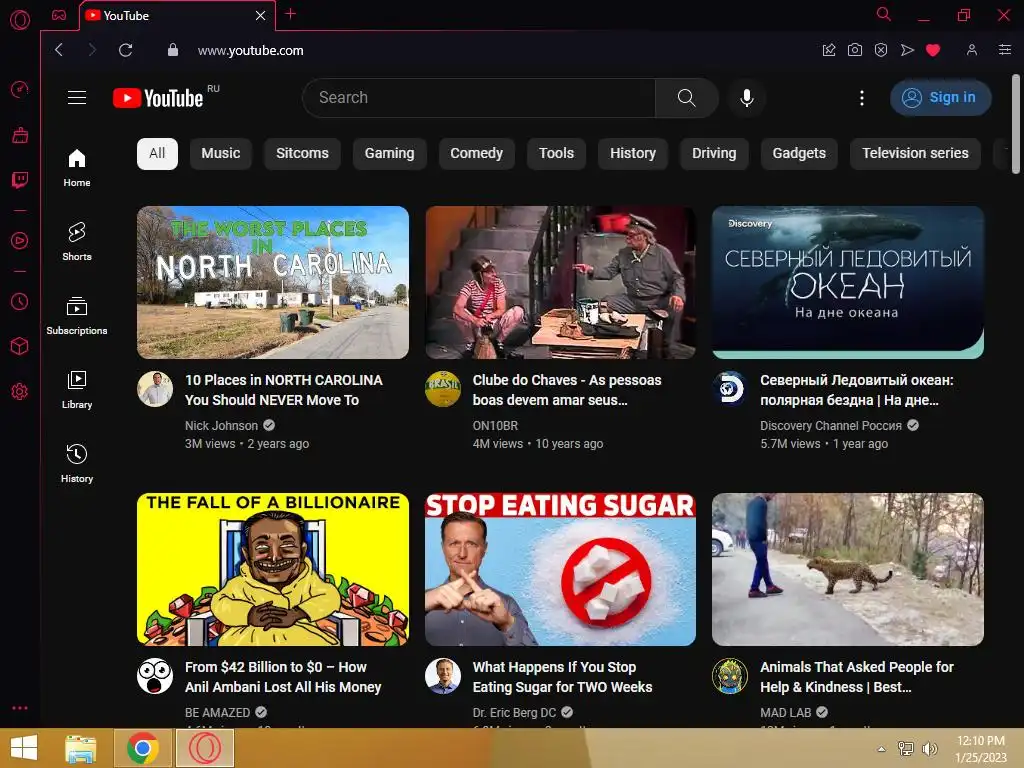Open The Fall of a Billionaire thumbnail
This screenshot has height=768, width=1024.
point(273,569)
